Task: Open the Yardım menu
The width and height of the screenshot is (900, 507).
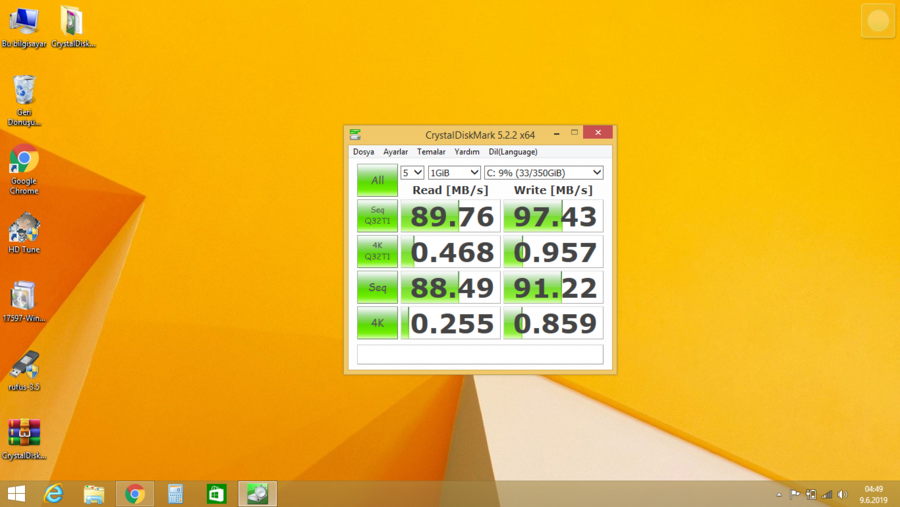Action: [467, 152]
